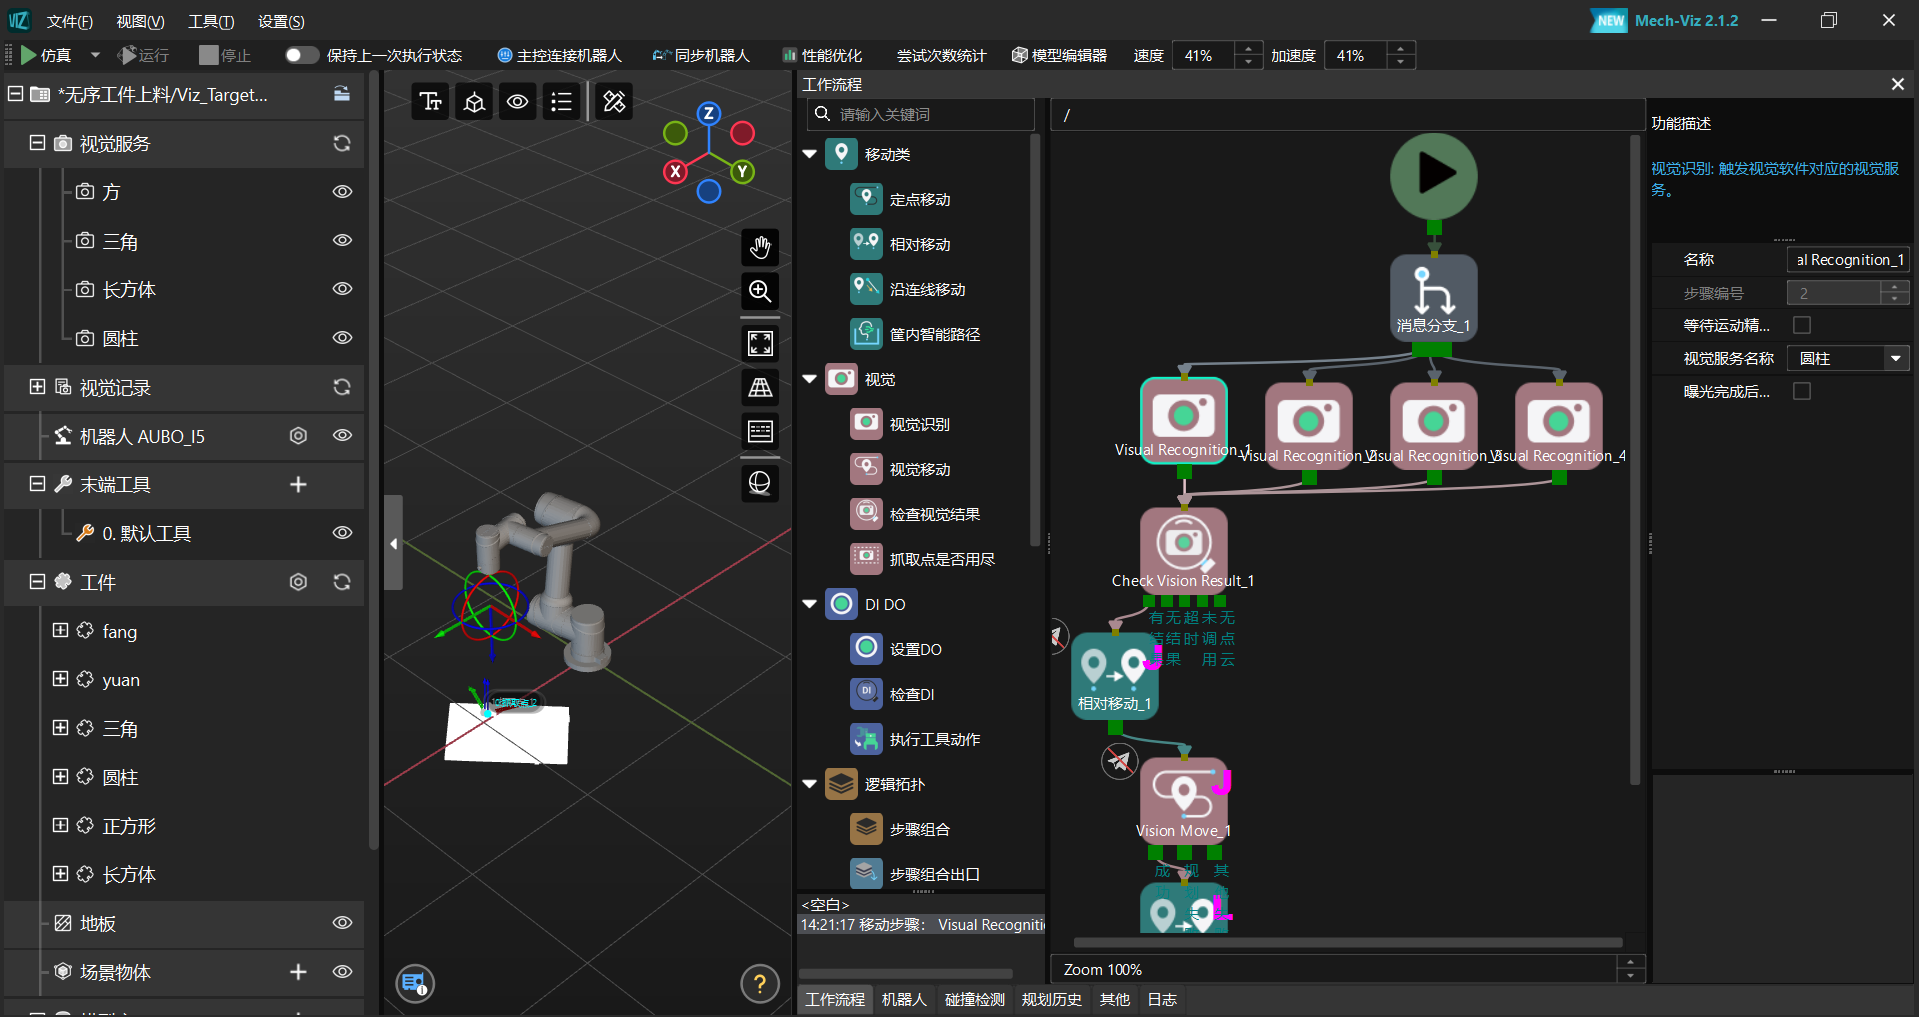Open the 模型编辑器 button
Image resolution: width=1919 pixels, height=1017 pixels.
coord(1059,55)
